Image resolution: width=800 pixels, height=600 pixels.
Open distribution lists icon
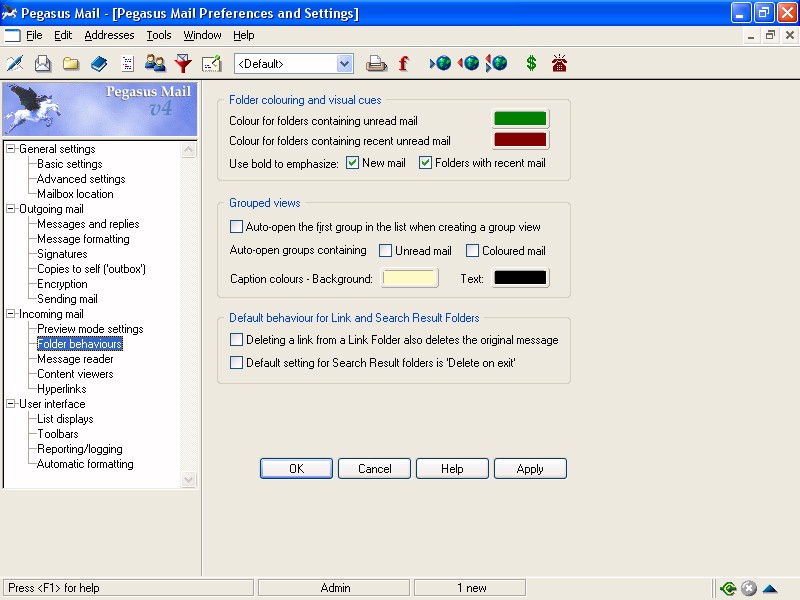(127, 63)
